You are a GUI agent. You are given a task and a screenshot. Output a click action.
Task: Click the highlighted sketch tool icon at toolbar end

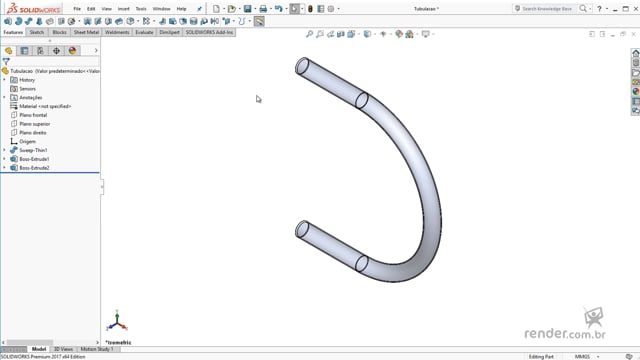click(259, 21)
